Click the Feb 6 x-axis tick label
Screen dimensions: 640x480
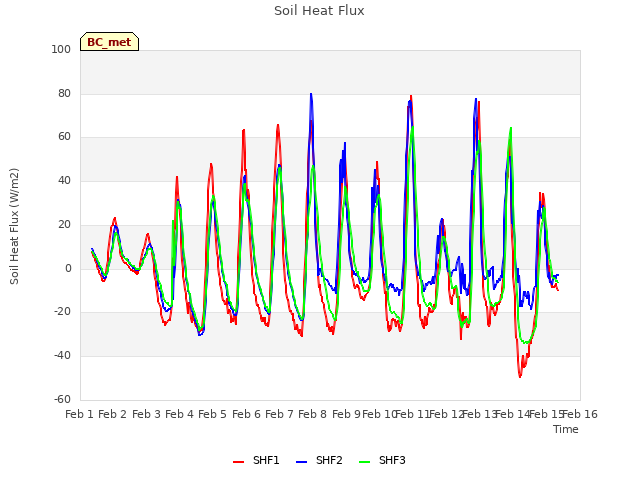246,414
